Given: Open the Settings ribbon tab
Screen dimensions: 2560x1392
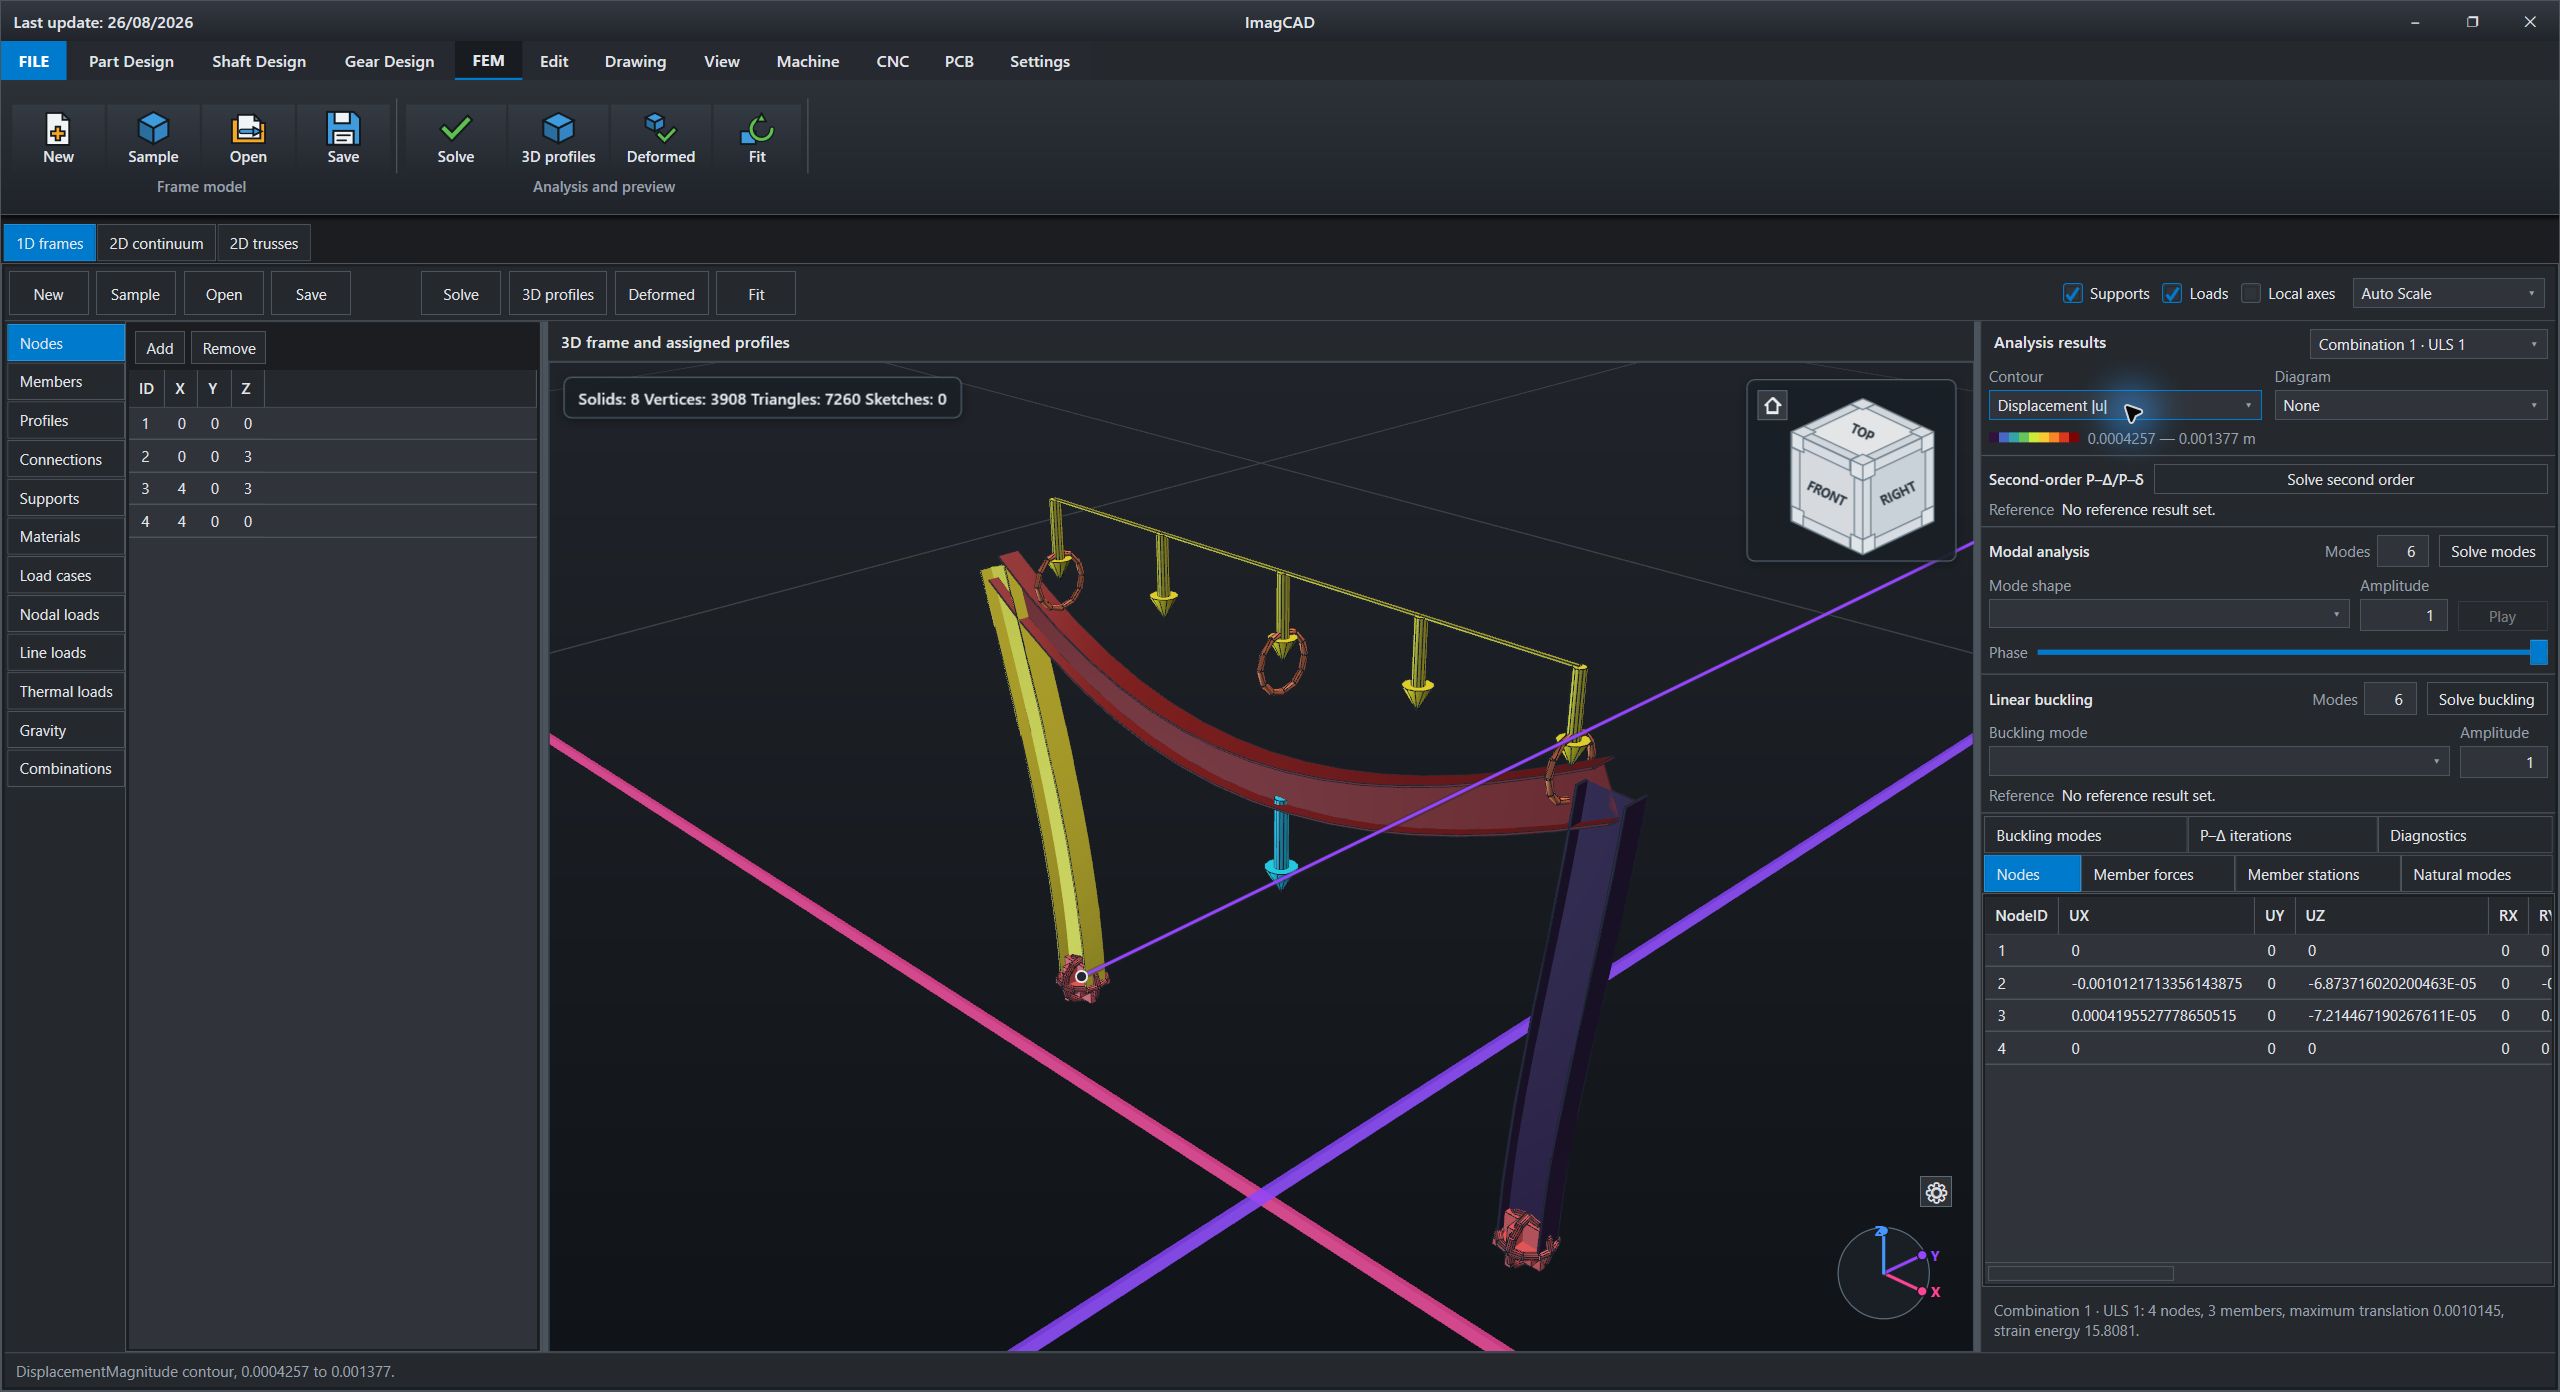Looking at the screenshot, I should click(1039, 61).
